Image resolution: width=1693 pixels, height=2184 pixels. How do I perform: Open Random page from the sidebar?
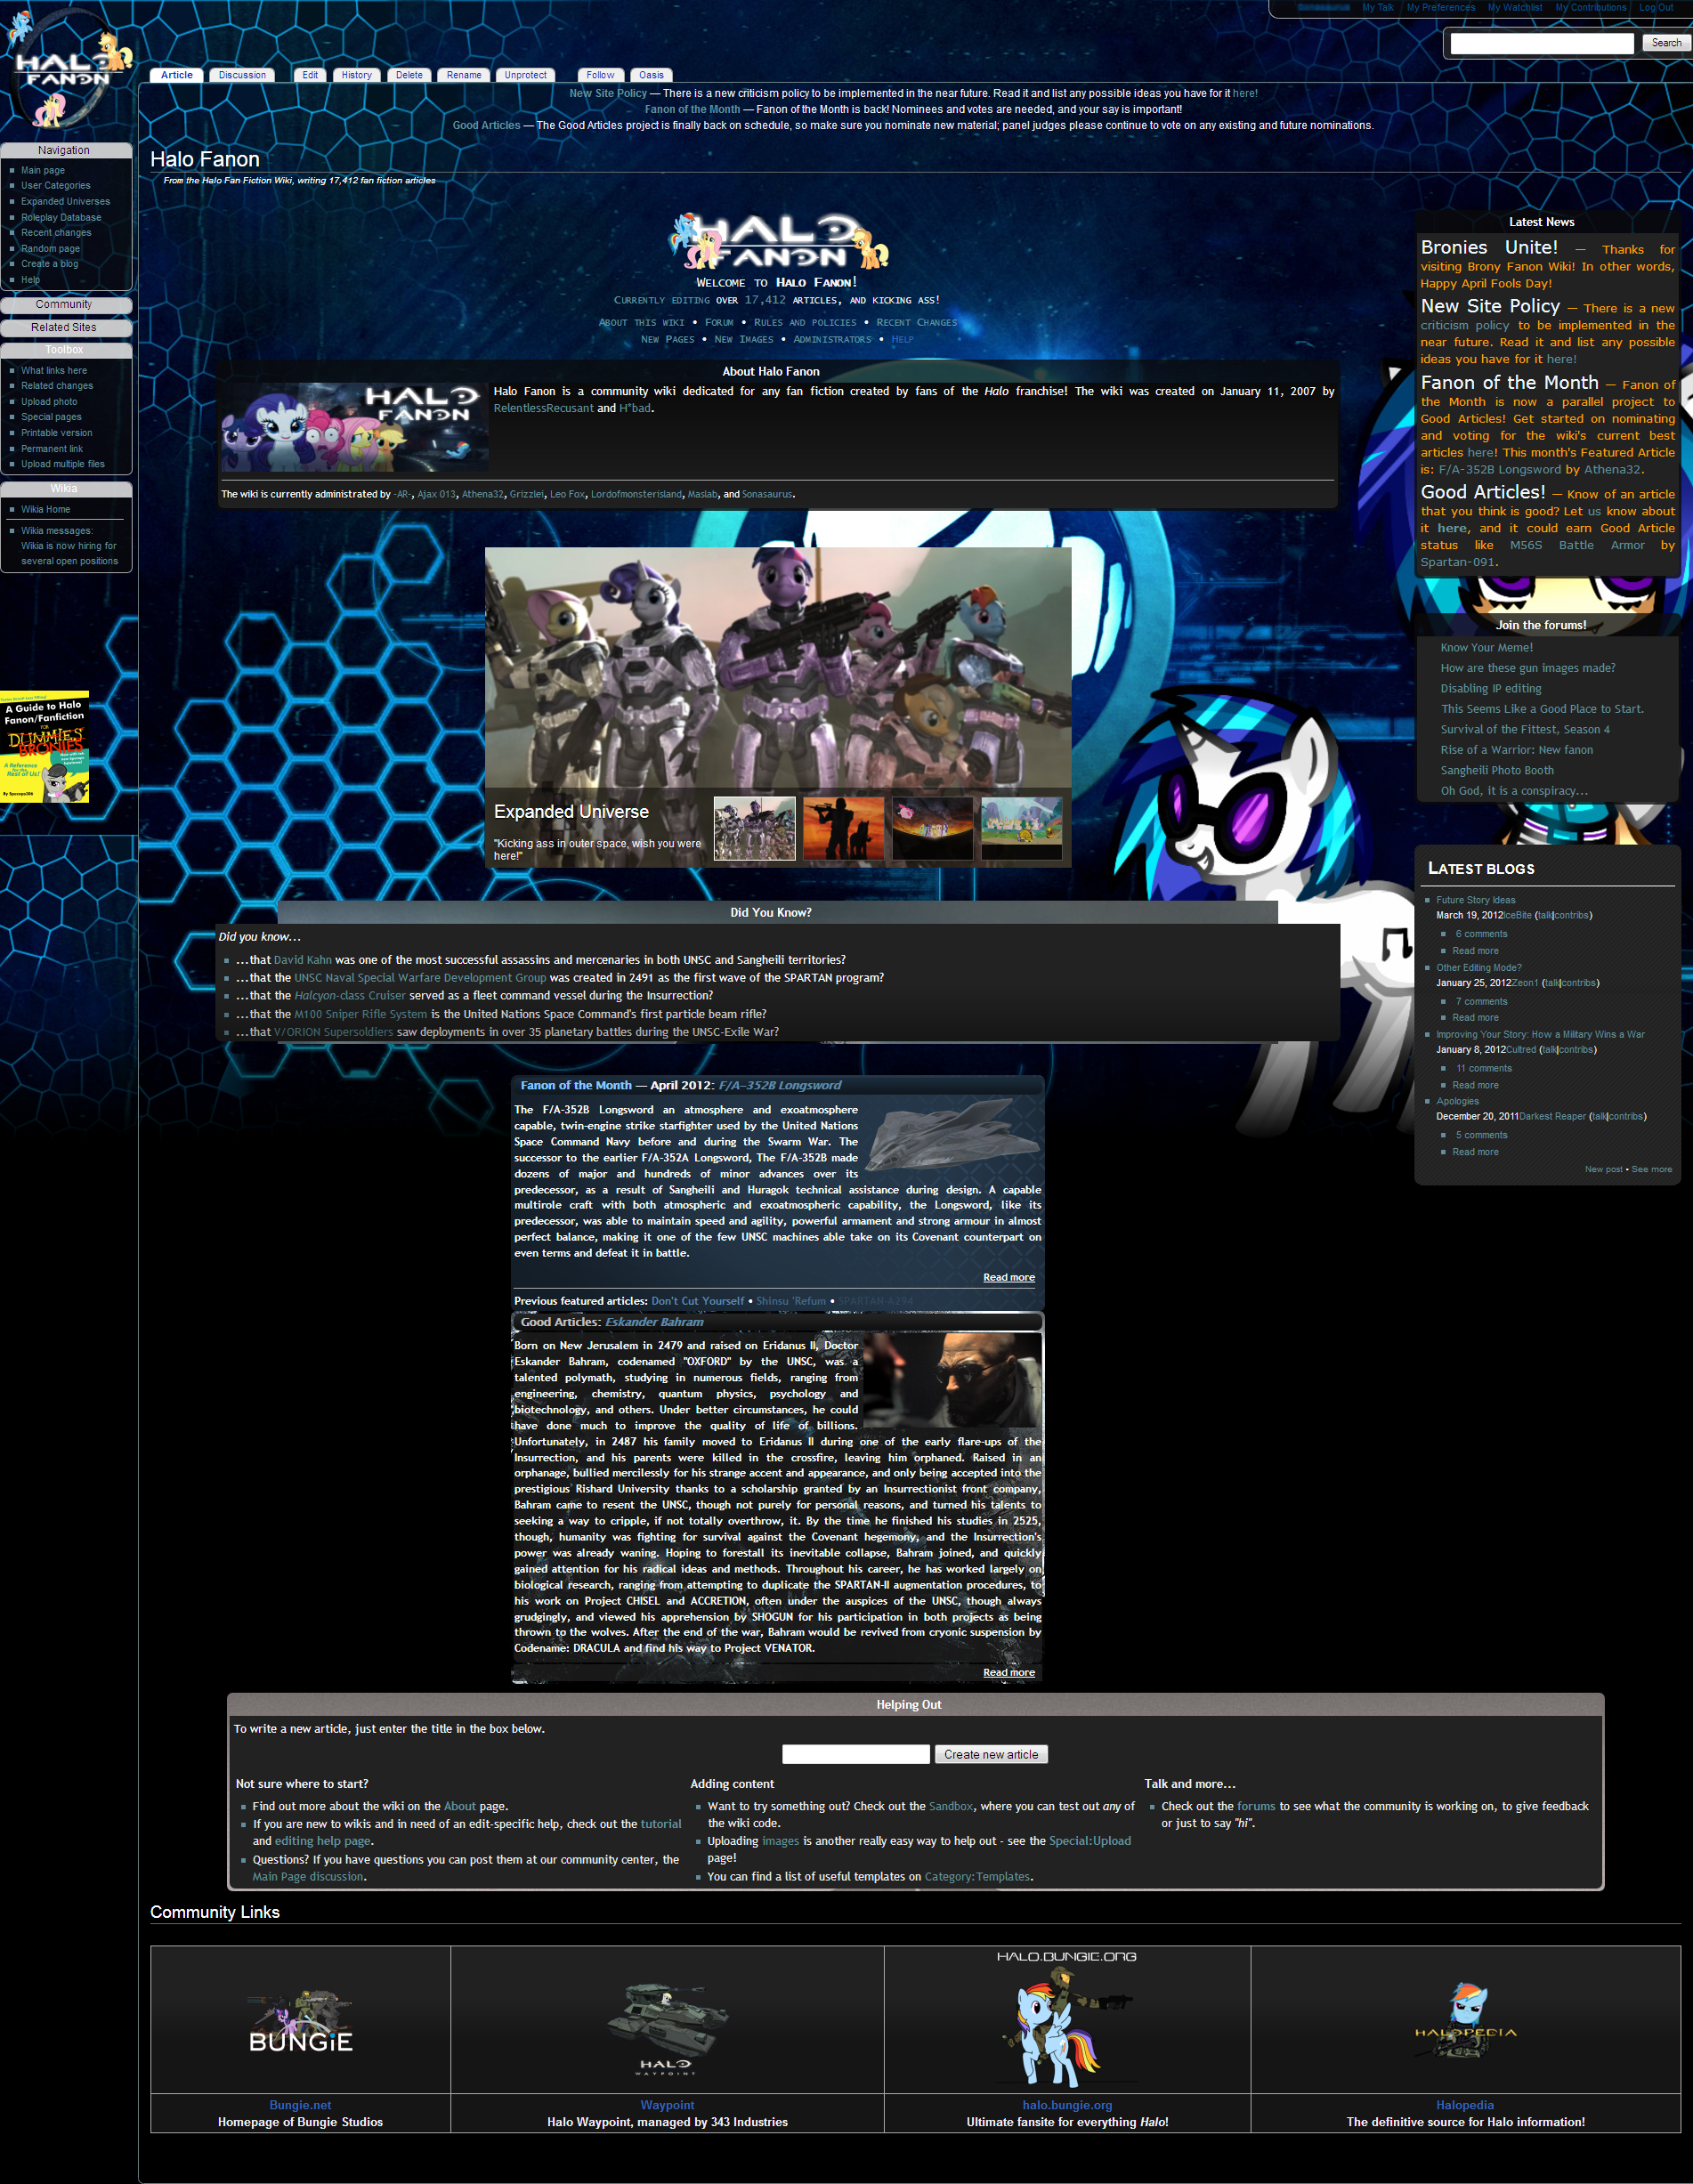50,249
